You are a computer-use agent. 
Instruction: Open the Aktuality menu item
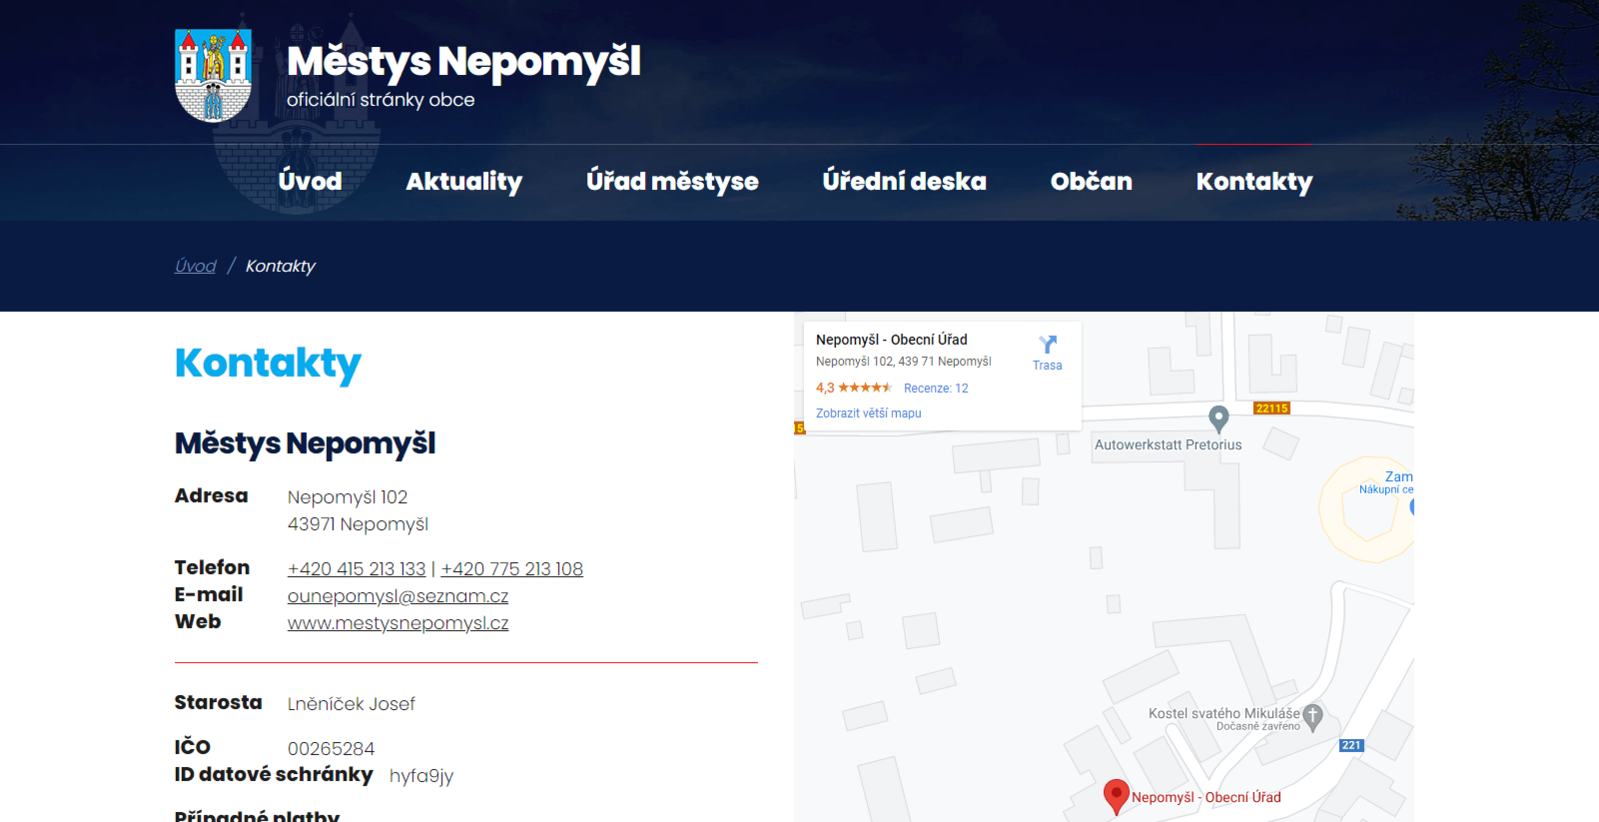[464, 182]
